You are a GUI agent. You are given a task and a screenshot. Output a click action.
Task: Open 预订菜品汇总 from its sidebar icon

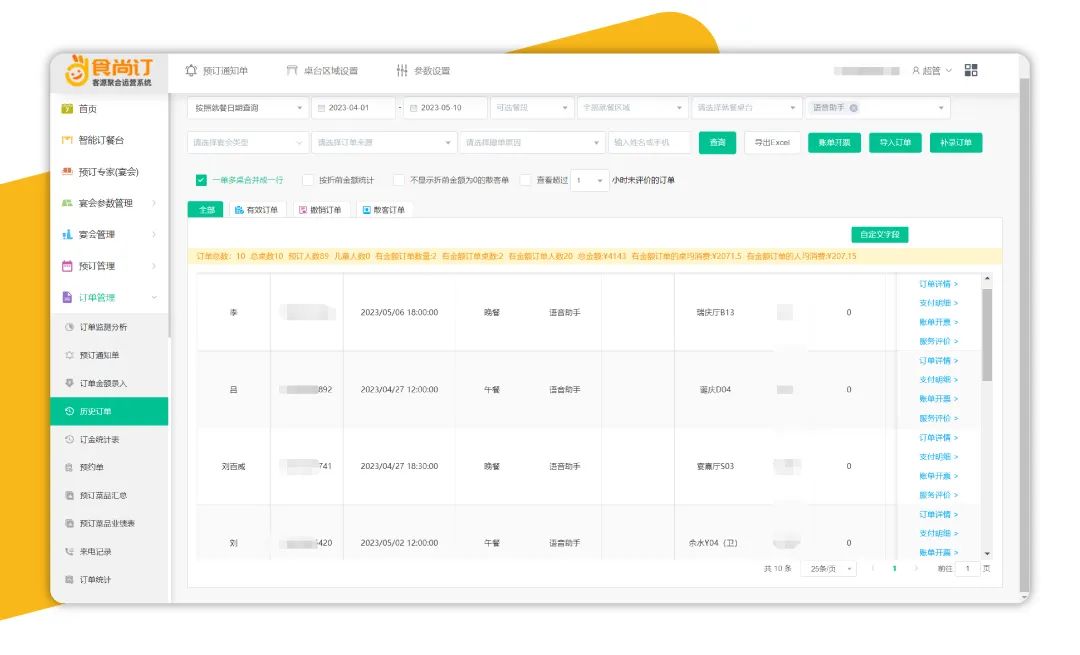(x=69, y=495)
